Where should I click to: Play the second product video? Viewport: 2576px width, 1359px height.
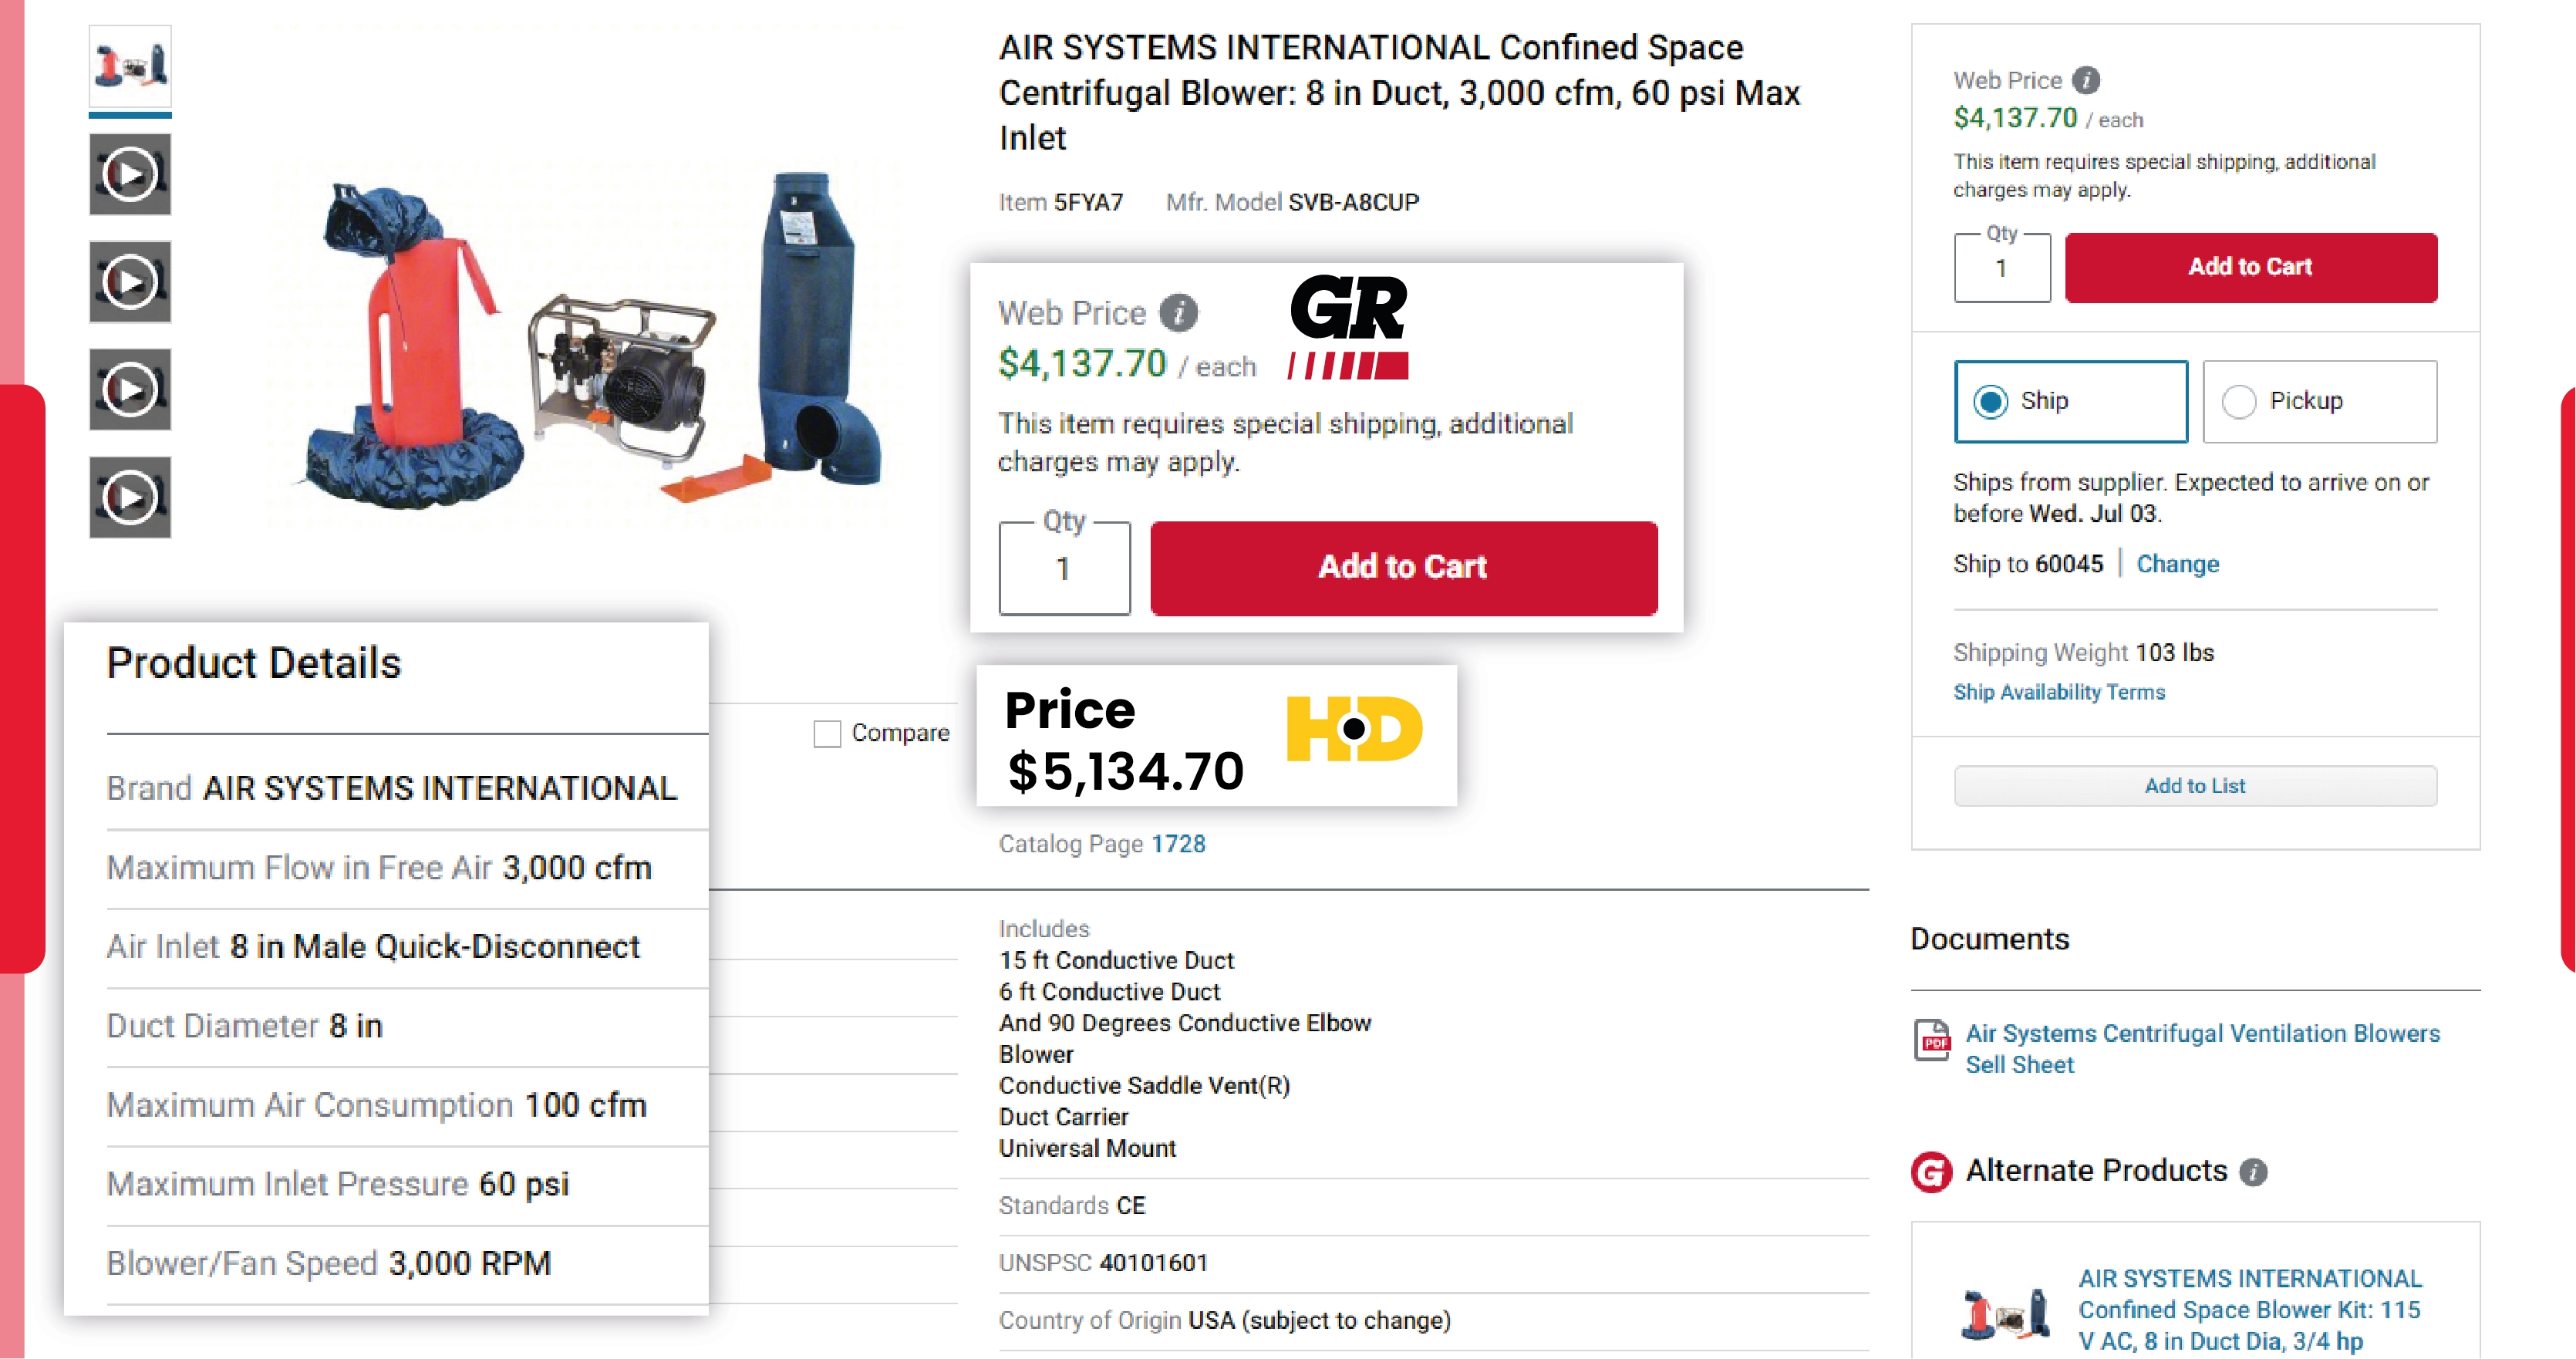pyautogui.click(x=129, y=283)
